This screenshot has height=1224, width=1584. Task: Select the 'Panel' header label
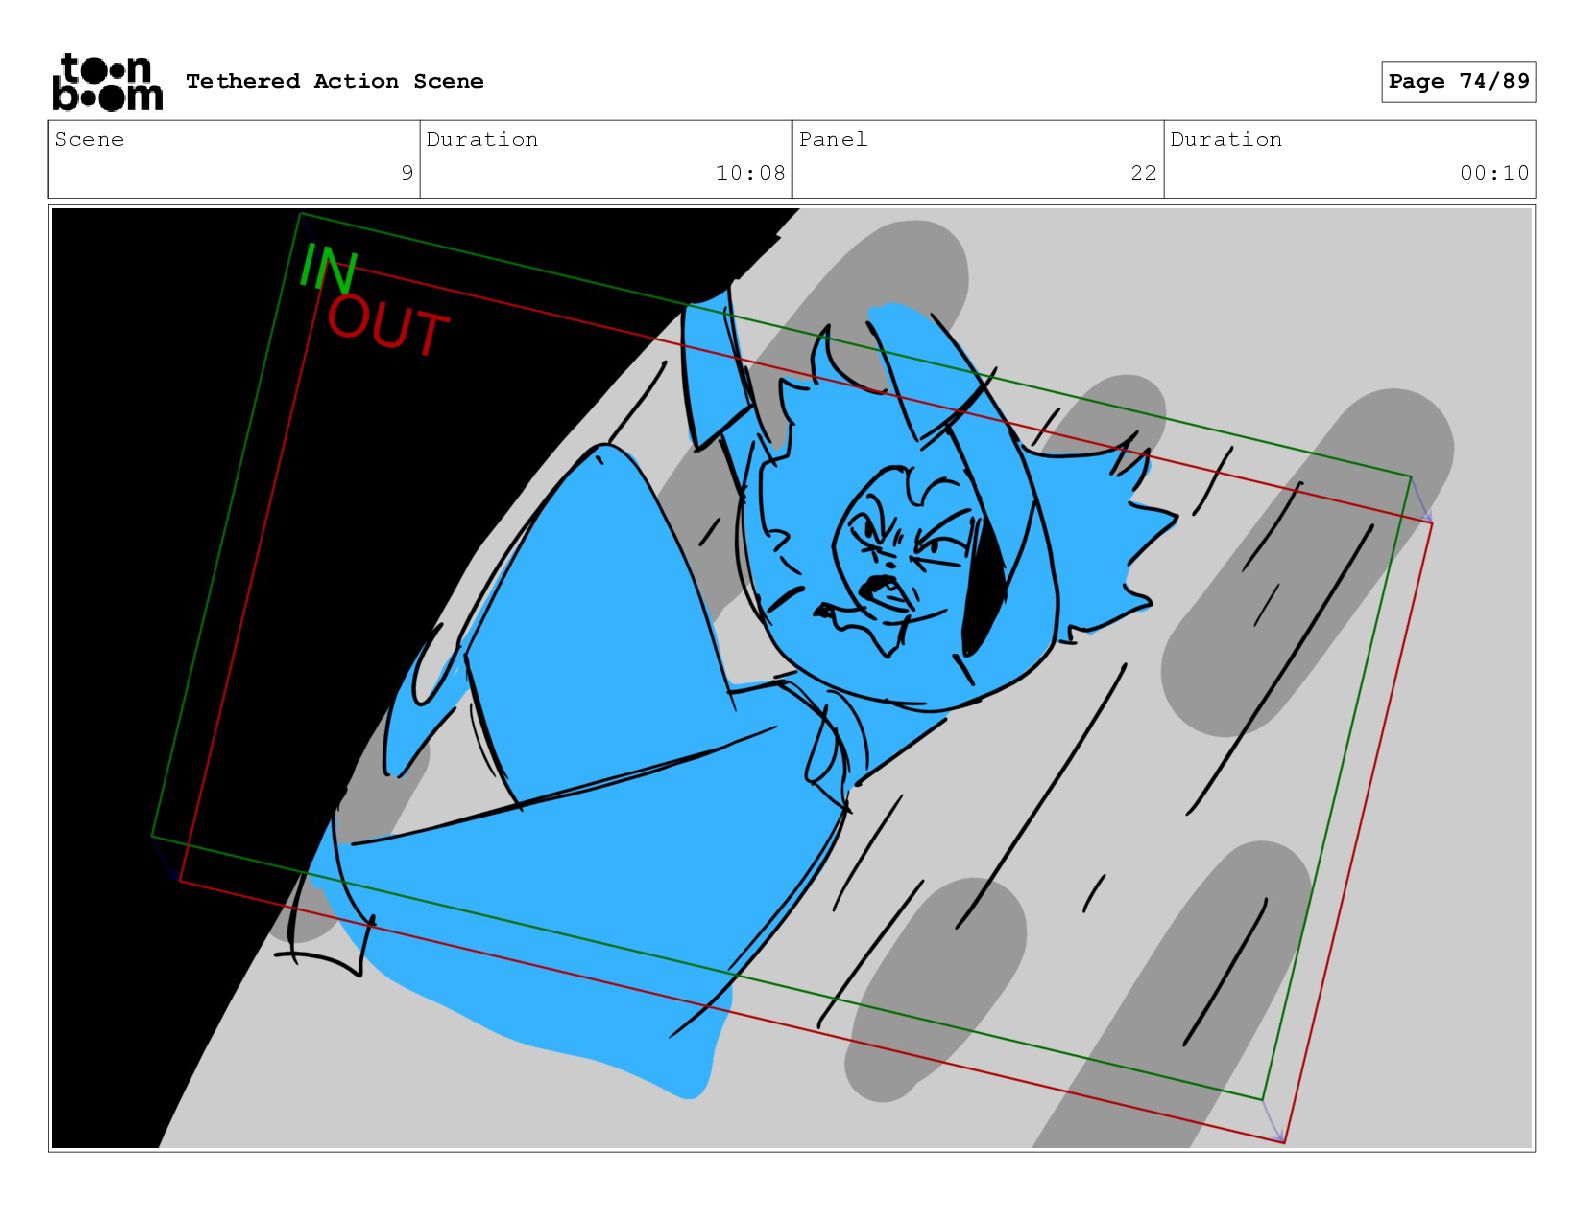click(833, 139)
